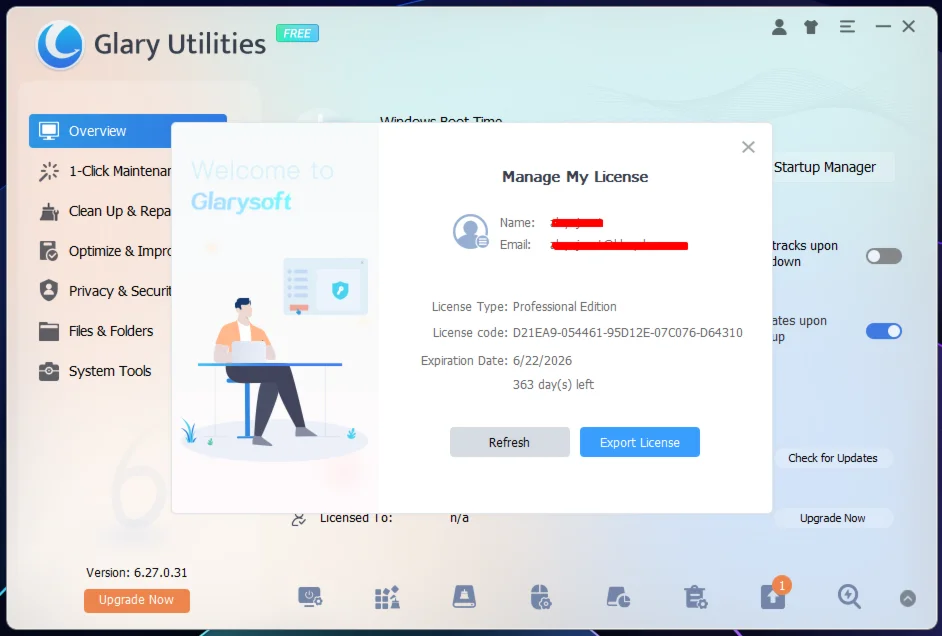Open the user account icon

click(x=779, y=27)
